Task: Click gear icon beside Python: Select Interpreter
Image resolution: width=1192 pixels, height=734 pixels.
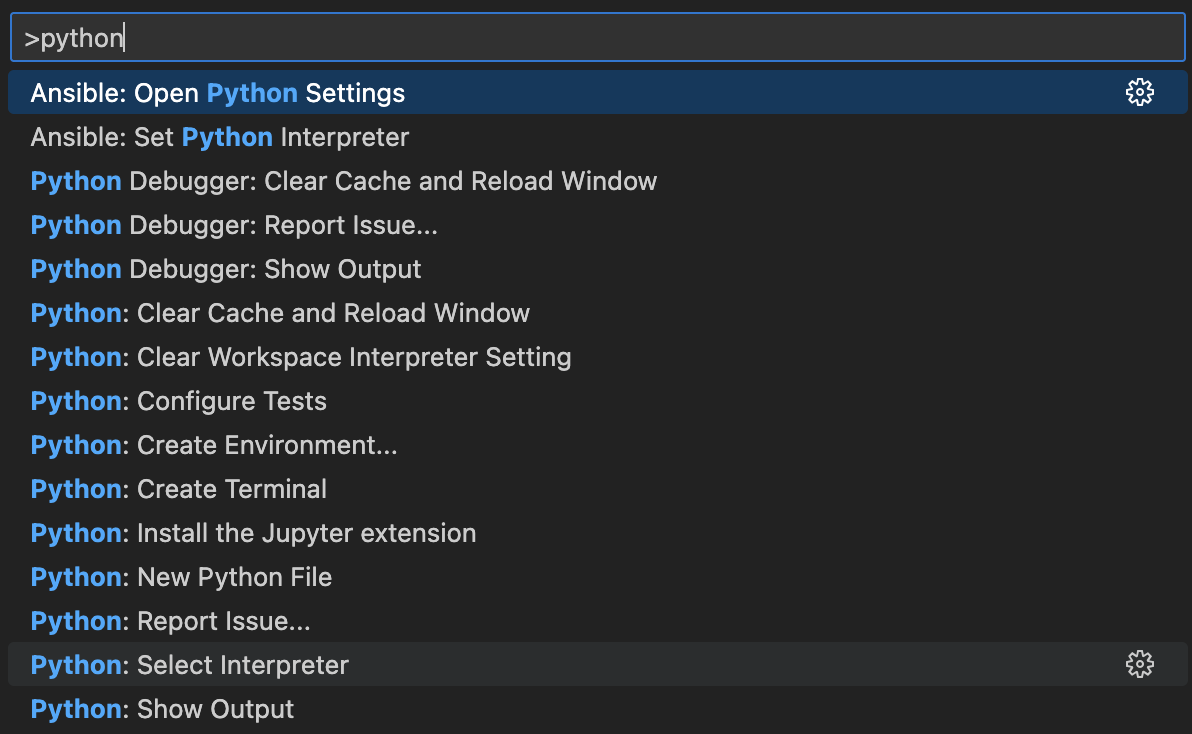Action: click(1139, 664)
